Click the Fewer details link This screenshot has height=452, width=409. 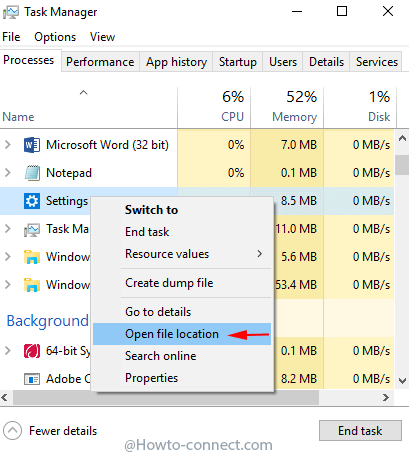tap(63, 431)
